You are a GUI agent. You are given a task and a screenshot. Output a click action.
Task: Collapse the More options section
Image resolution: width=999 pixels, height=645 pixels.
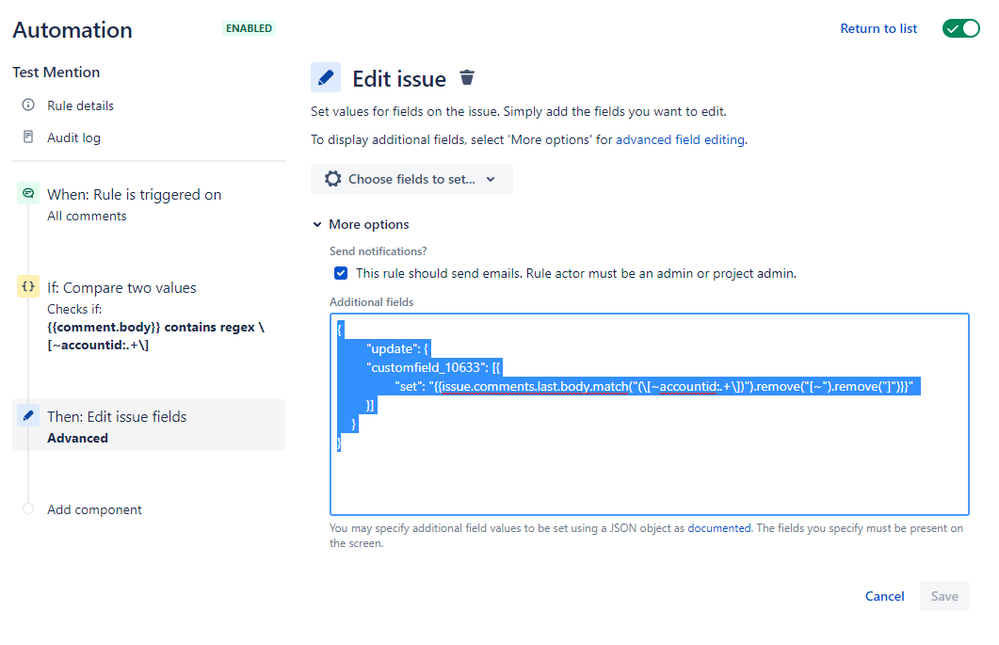[317, 224]
